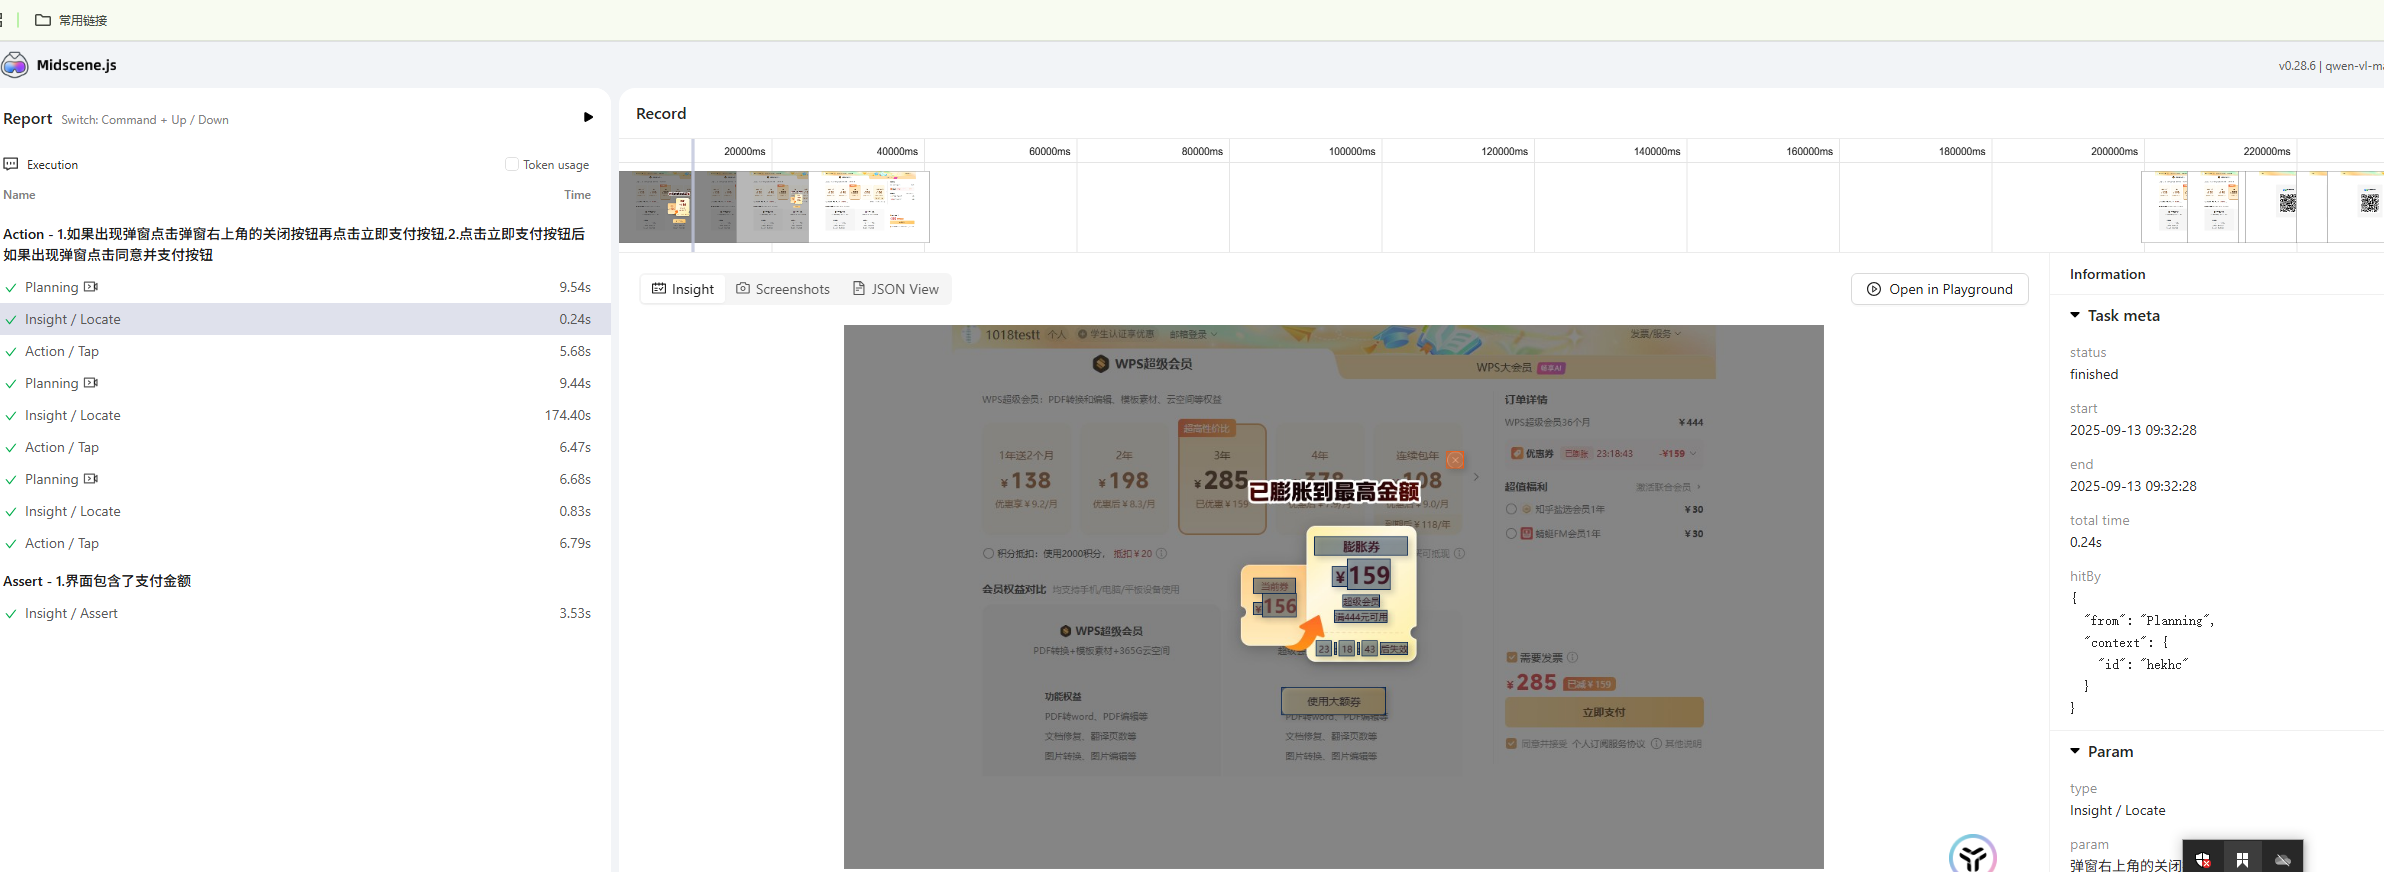This screenshot has width=2384, height=872.
Task: Open video icon on the 9.44s Planning row
Action: click(x=91, y=383)
